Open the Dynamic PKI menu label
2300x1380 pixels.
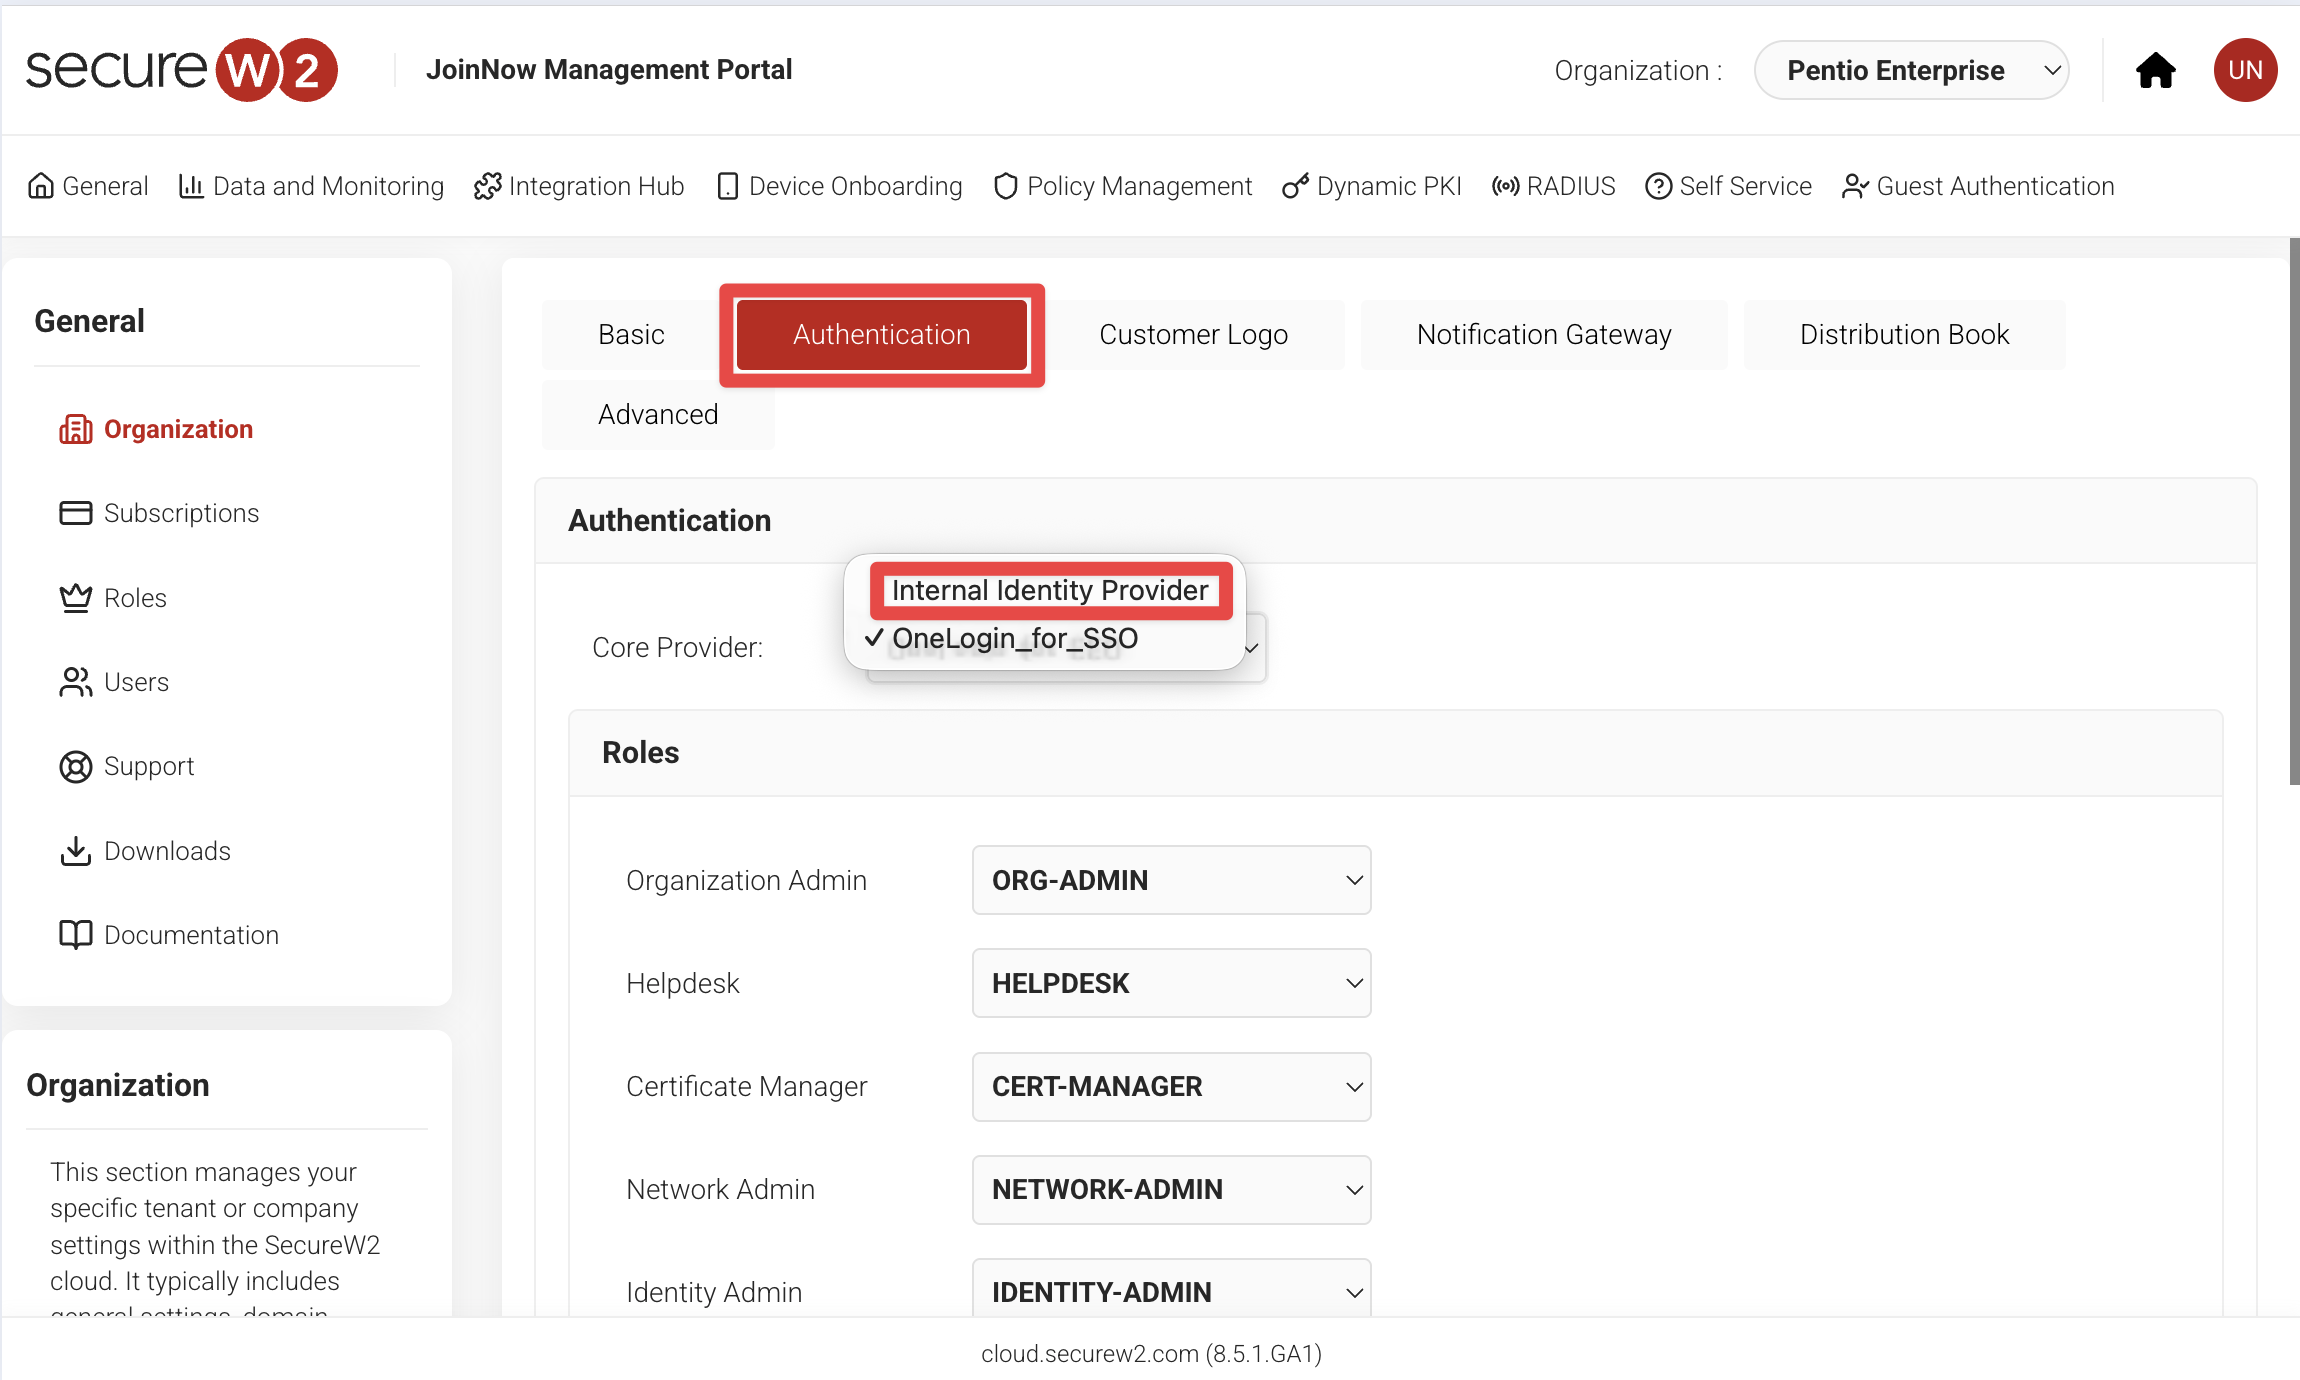tap(1389, 186)
